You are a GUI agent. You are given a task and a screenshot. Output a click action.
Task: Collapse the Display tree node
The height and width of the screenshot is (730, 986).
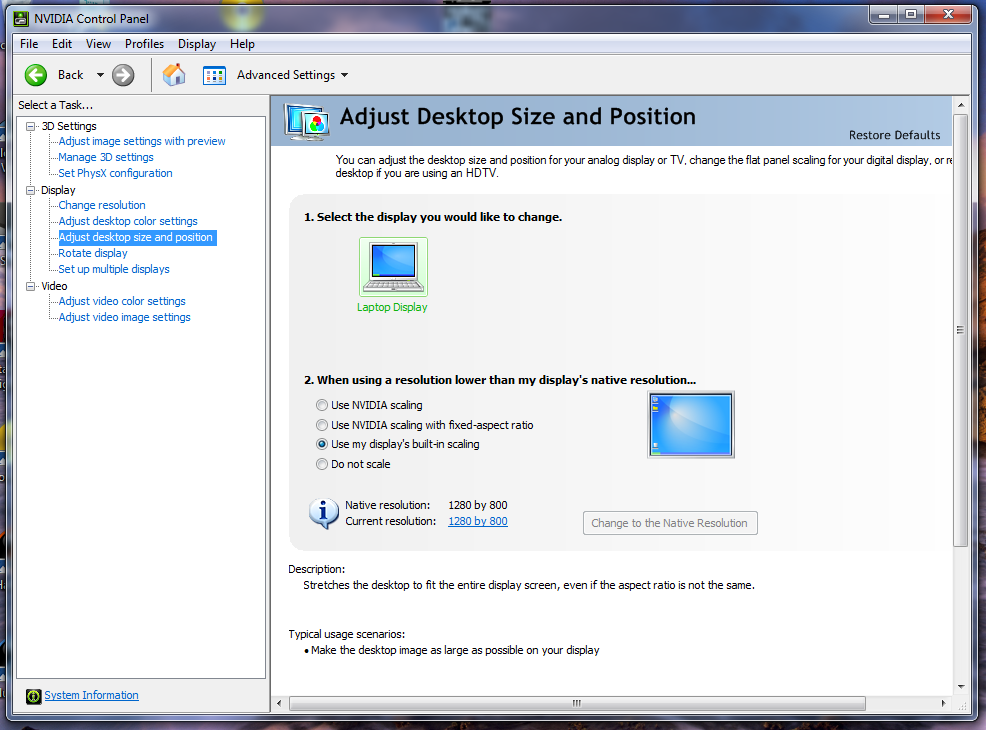(x=30, y=190)
